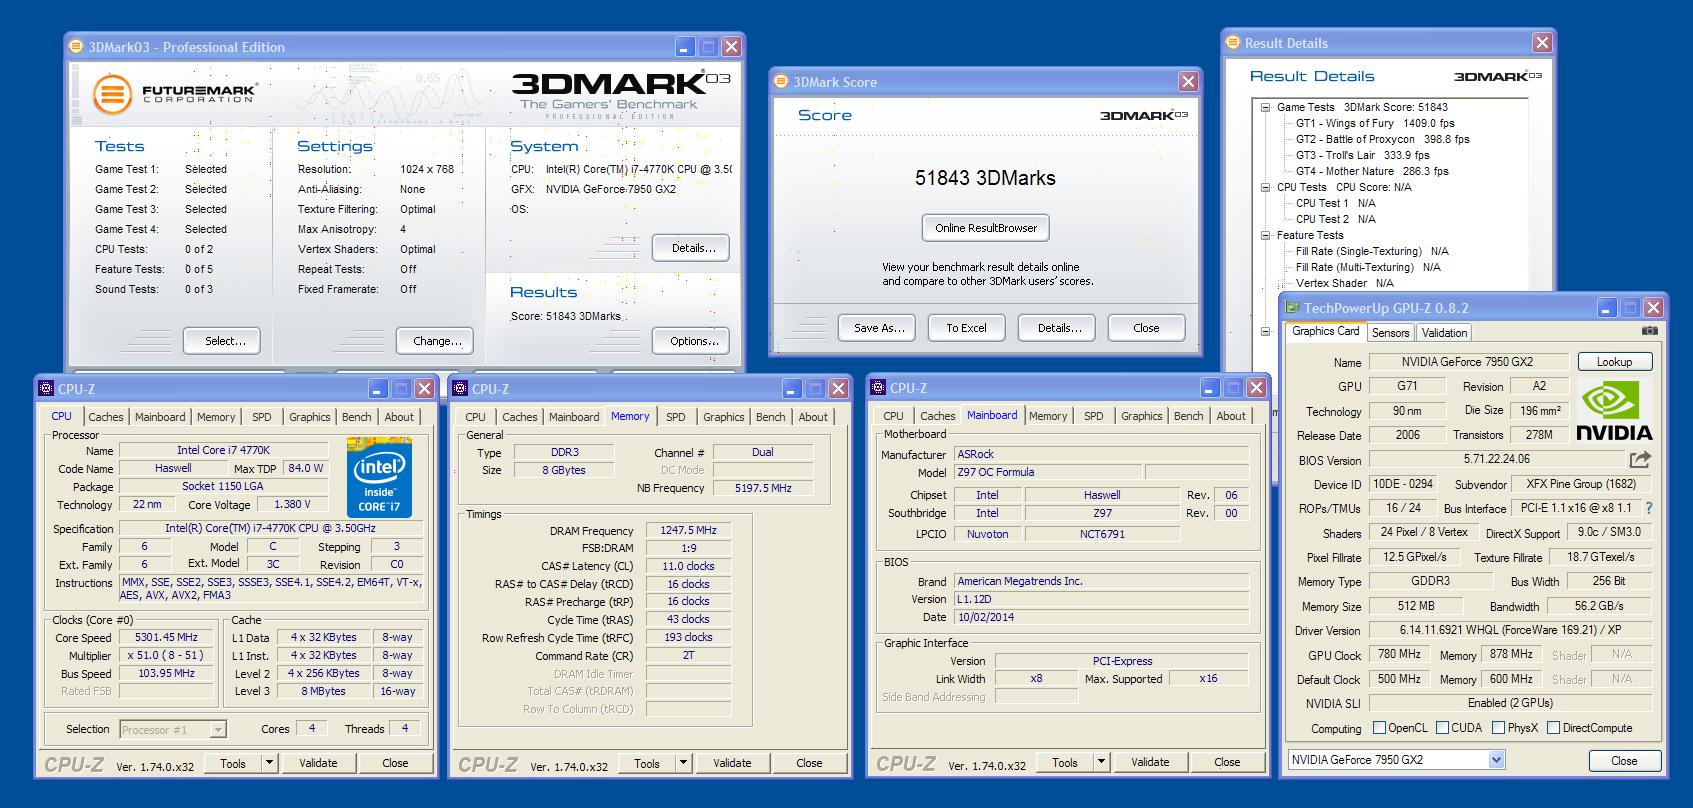Open Caches tab in CPU-Z processor window

coord(106,417)
